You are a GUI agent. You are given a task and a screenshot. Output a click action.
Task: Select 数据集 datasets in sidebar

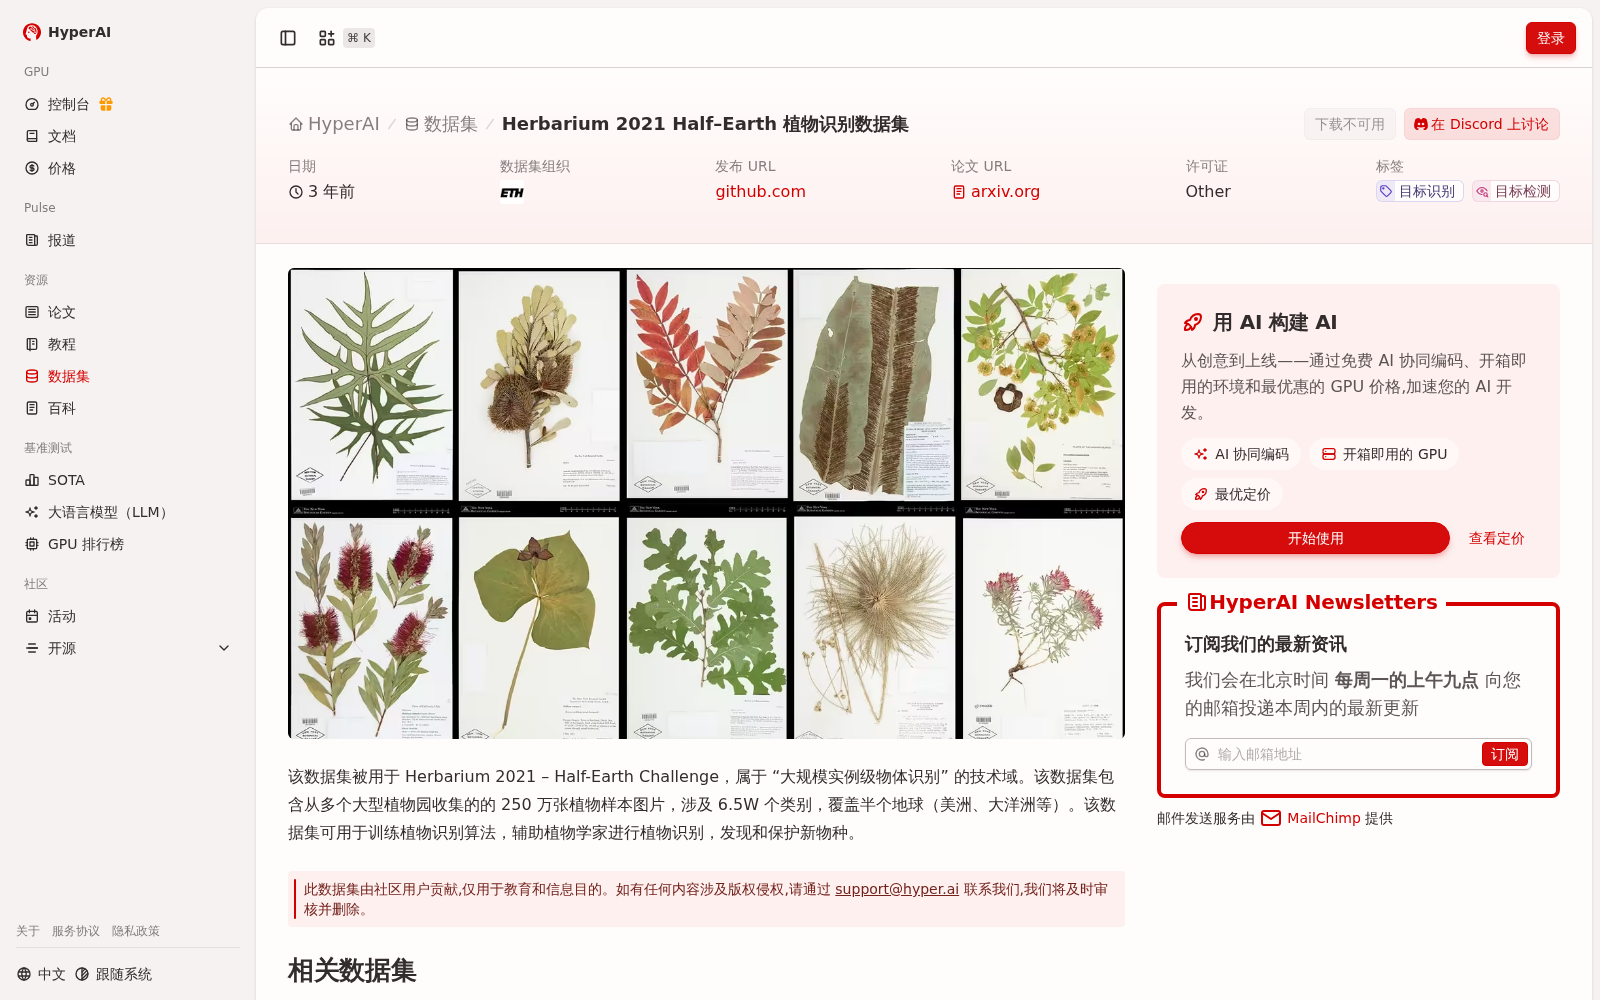click(x=128, y=376)
